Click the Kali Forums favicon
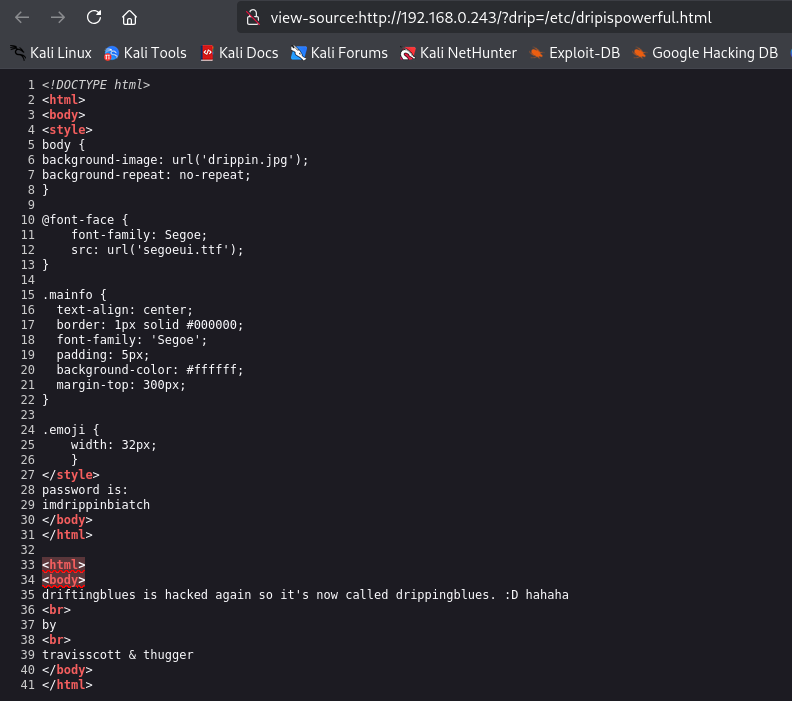 [x=299, y=53]
